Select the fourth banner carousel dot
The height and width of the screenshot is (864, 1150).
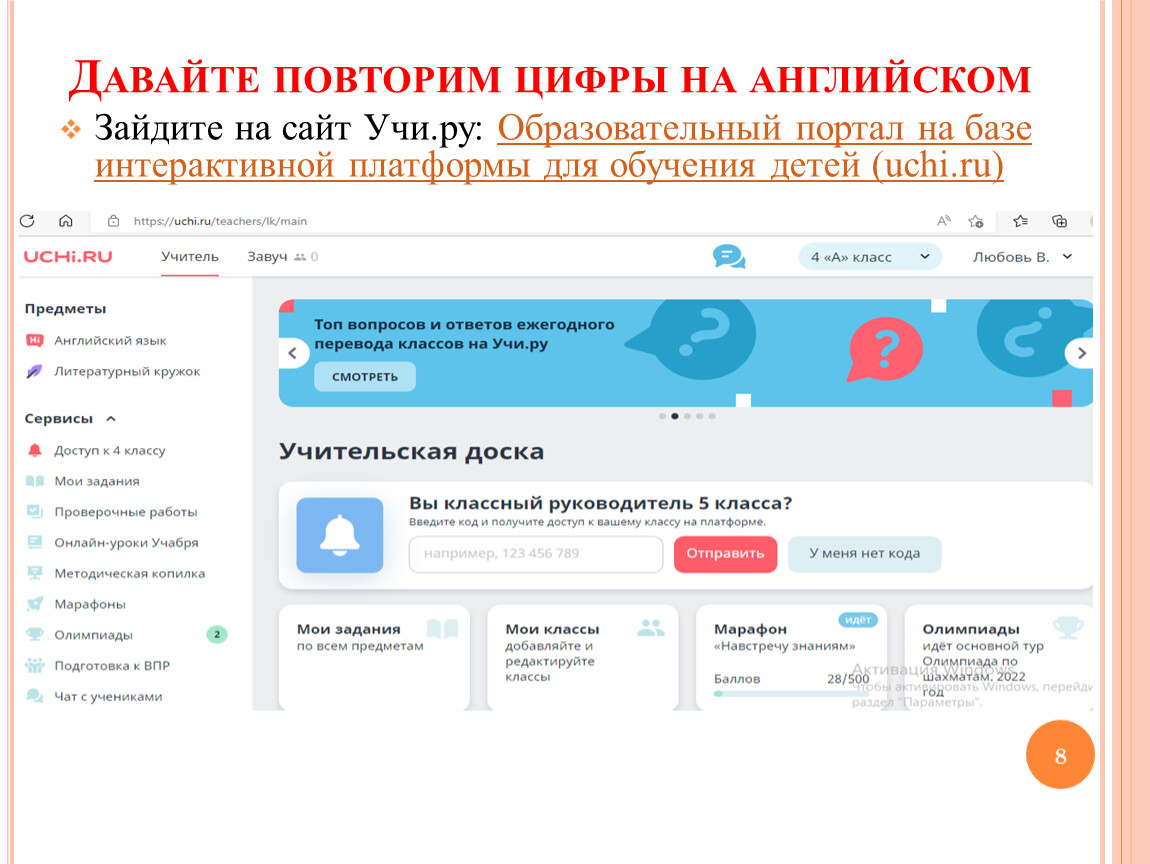click(x=700, y=416)
